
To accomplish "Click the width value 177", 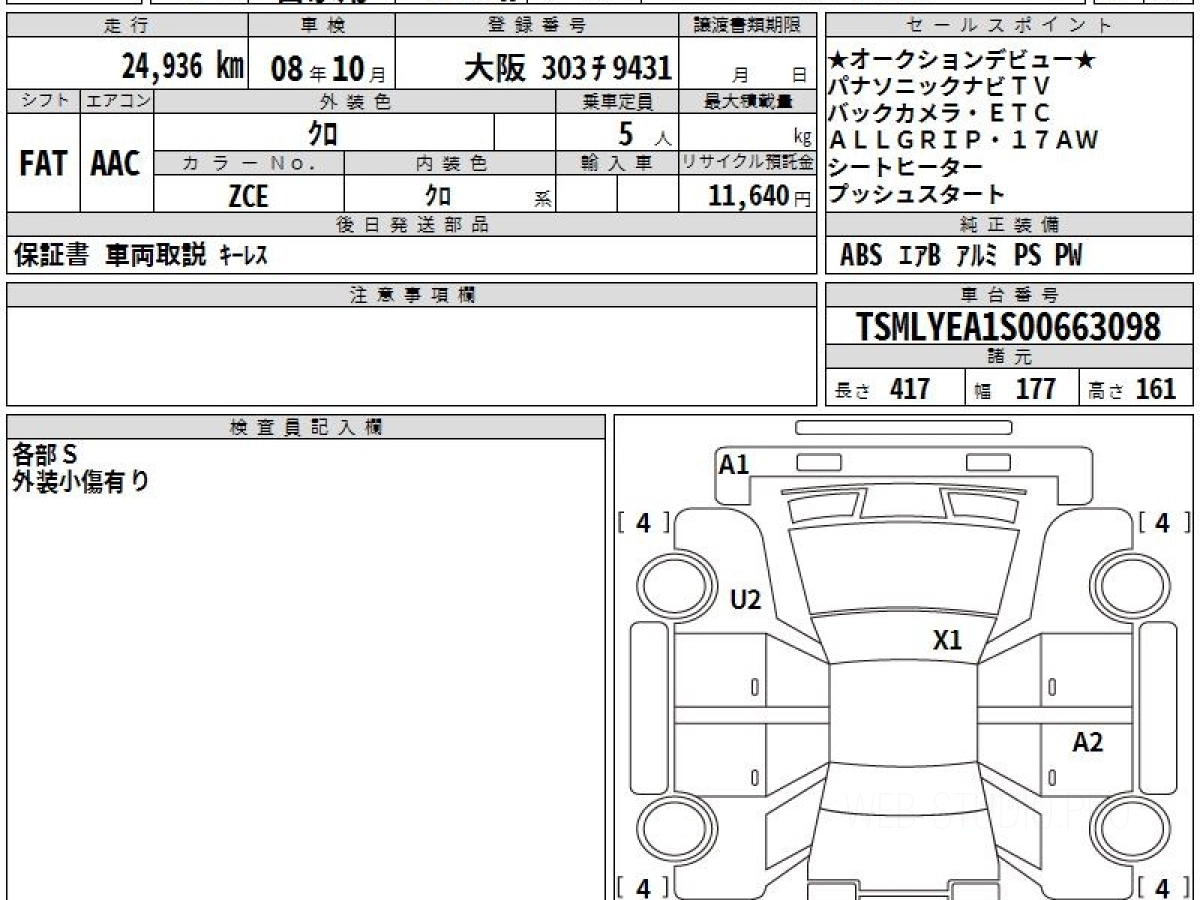I will click(x=1035, y=388).
